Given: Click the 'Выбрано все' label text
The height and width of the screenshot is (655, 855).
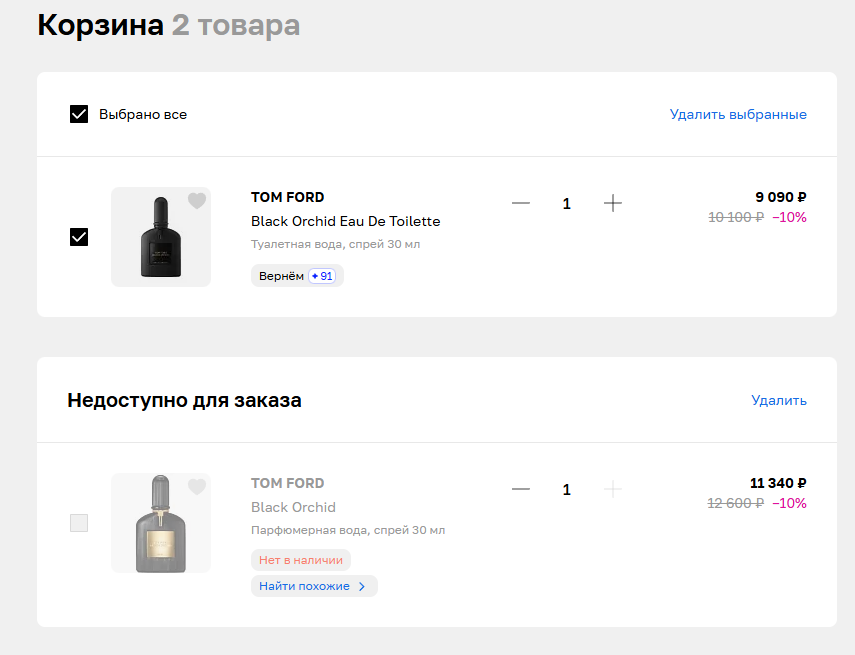Looking at the screenshot, I should [x=143, y=115].
